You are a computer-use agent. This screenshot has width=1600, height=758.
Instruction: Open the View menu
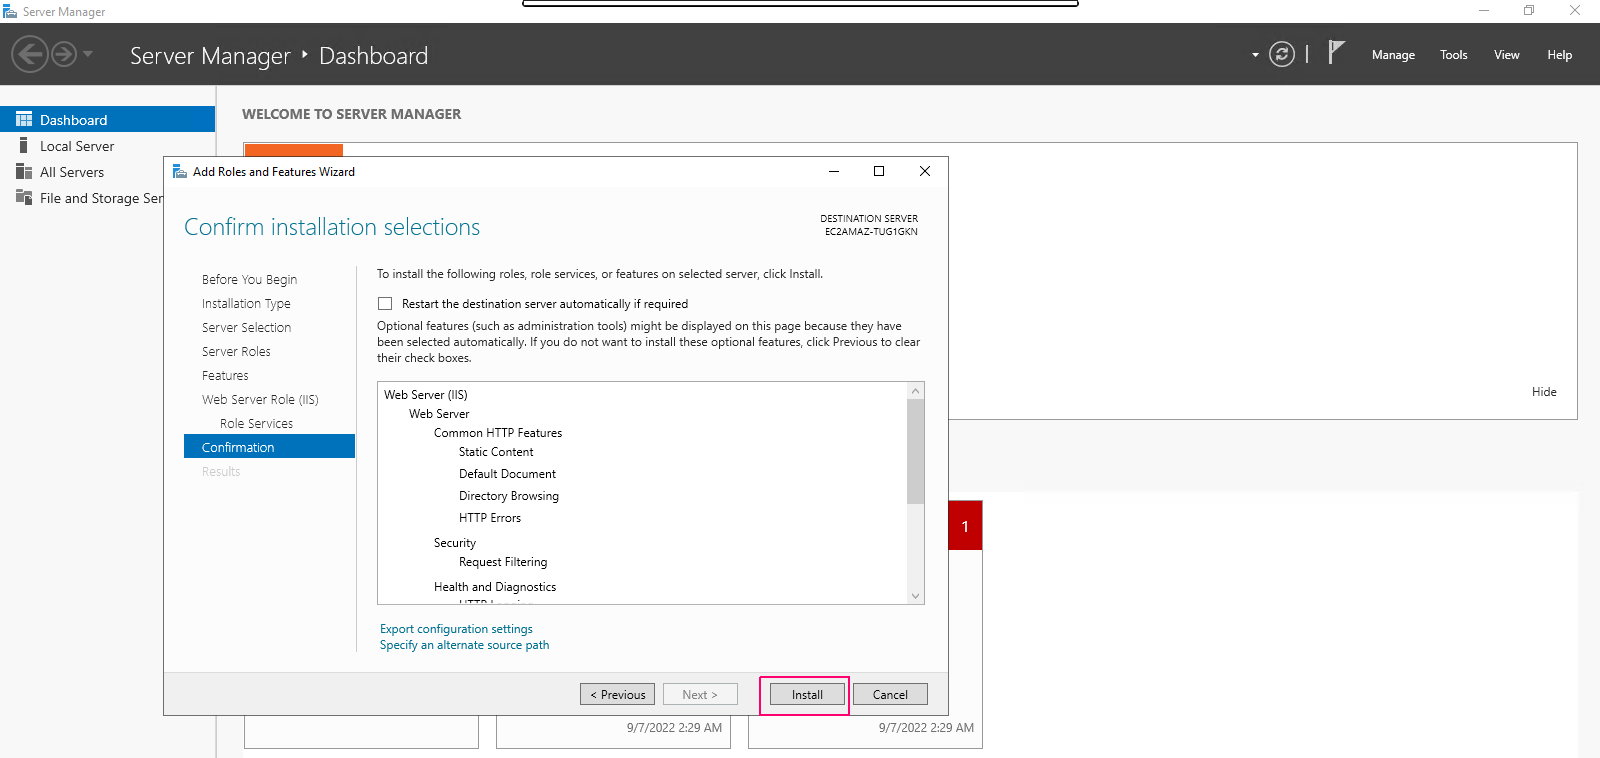click(x=1507, y=55)
